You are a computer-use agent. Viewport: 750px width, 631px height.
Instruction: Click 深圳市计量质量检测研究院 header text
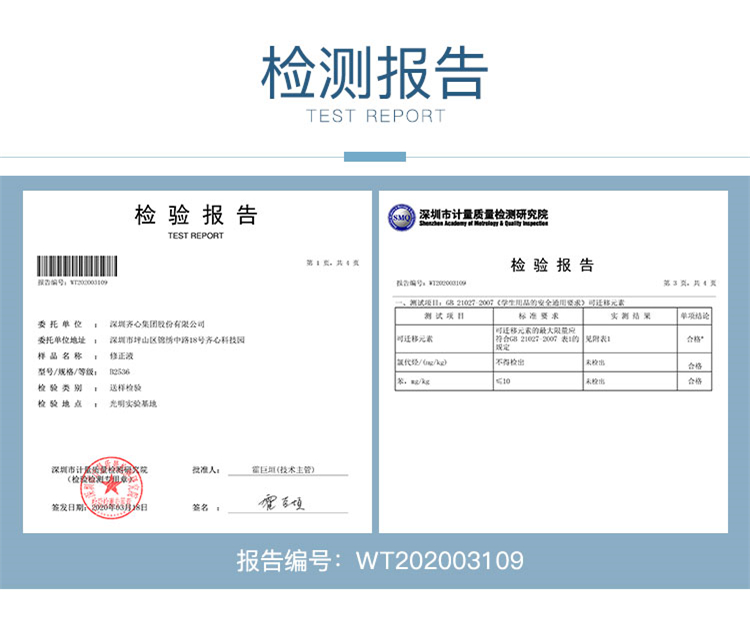pyautogui.click(x=484, y=215)
